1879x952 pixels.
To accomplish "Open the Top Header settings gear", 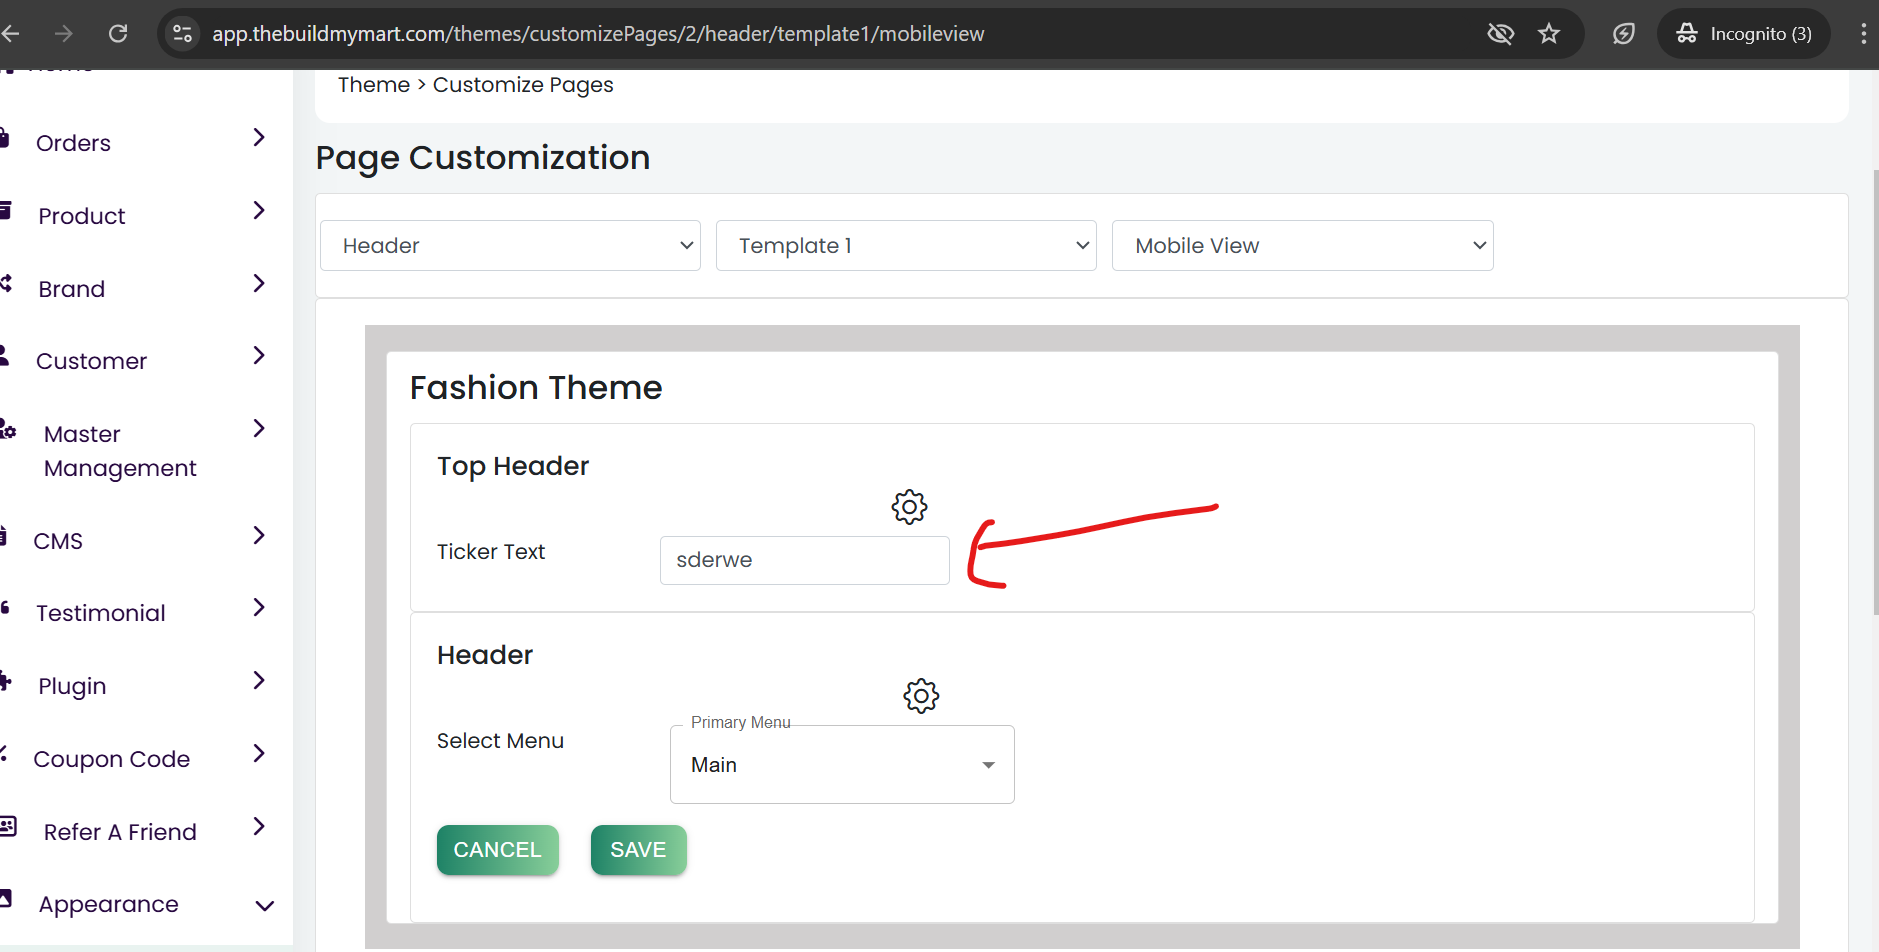I will click(x=909, y=507).
